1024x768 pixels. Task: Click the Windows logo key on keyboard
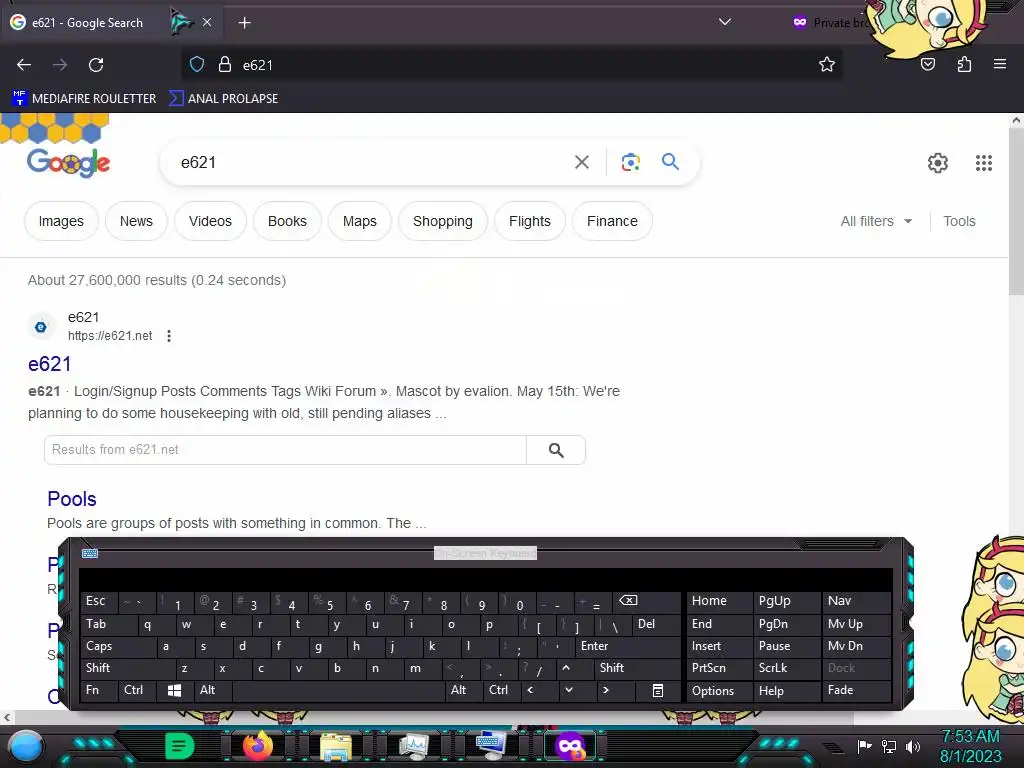point(174,690)
